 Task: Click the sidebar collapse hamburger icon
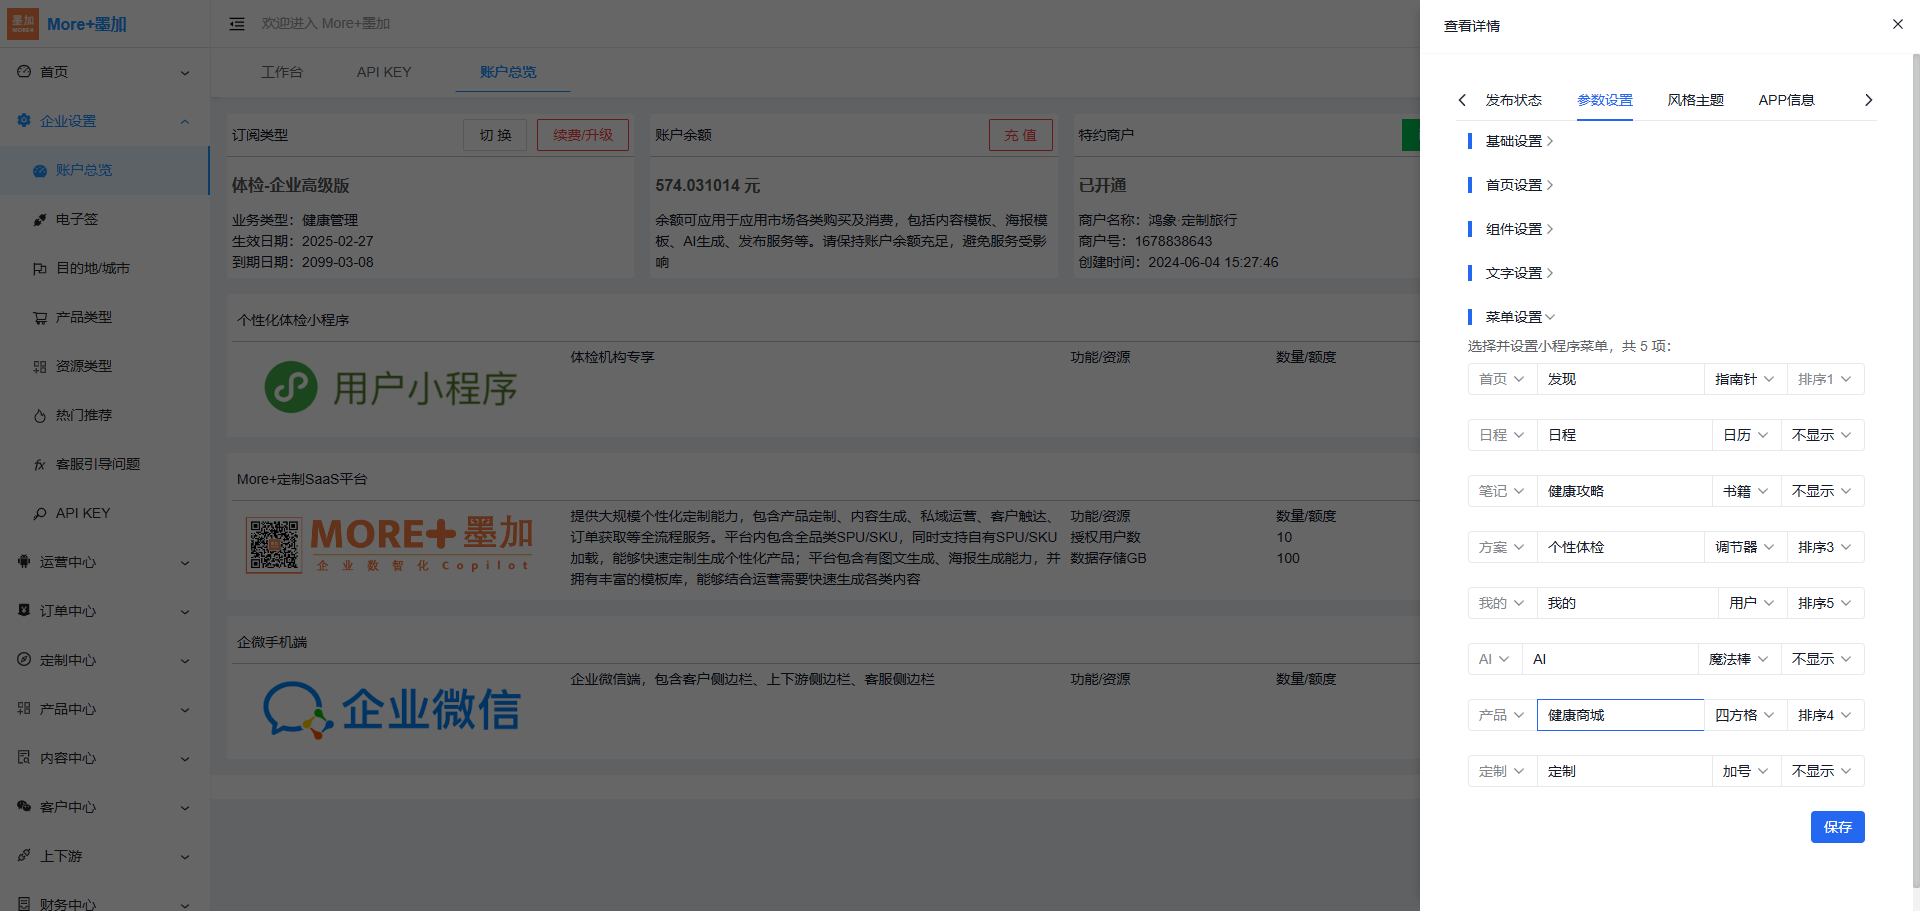tap(237, 24)
